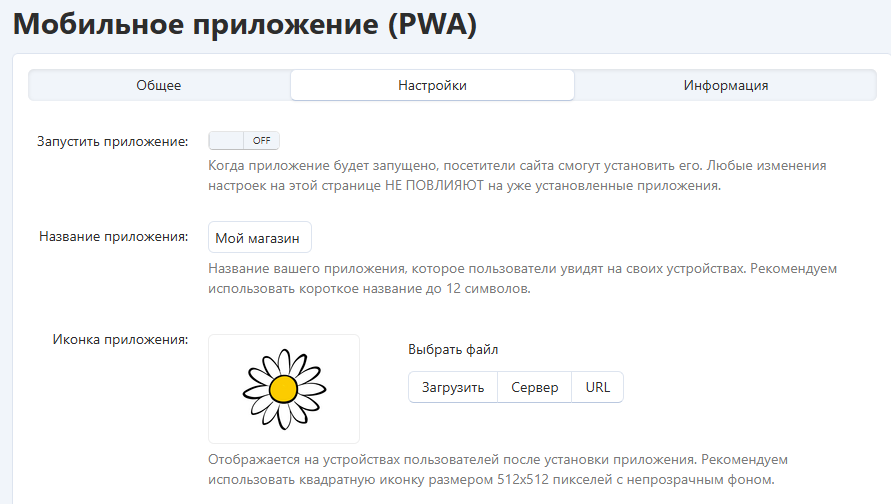This screenshot has width=891, height=504.
Task: Enable the Запустить приложение switch
Action: [x=244, y=141]
